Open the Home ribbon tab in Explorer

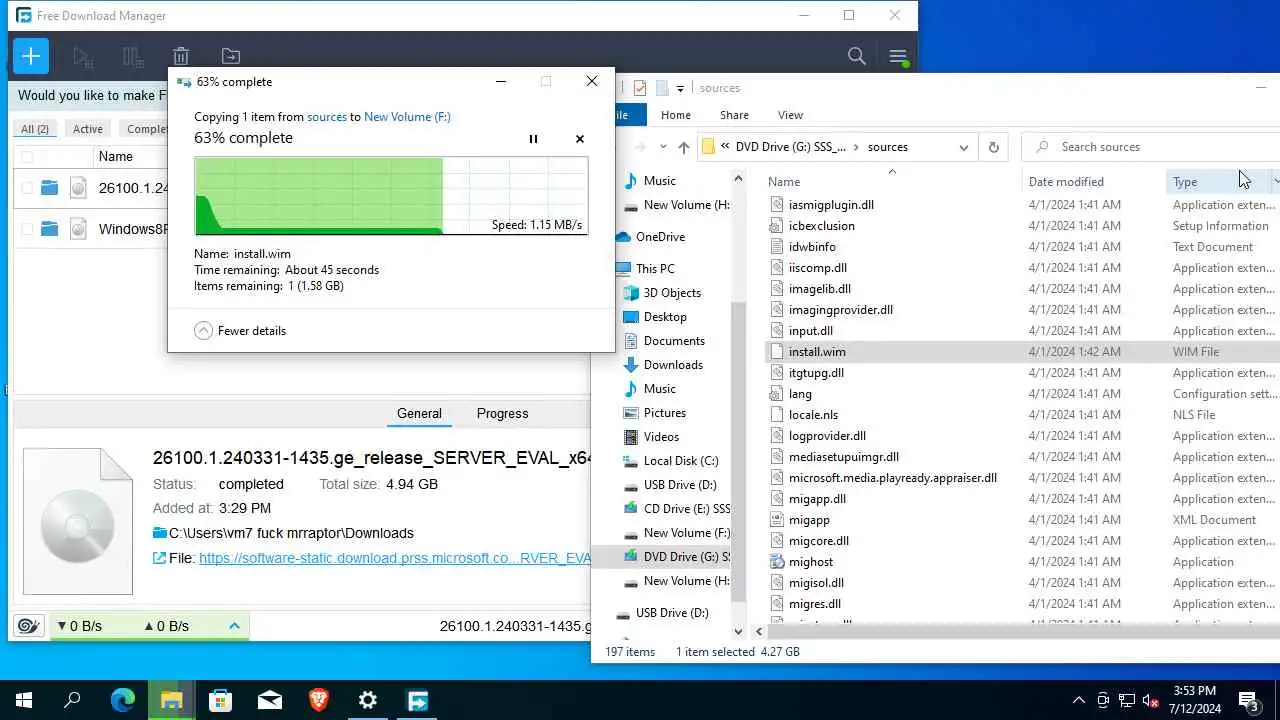point(676,115)
